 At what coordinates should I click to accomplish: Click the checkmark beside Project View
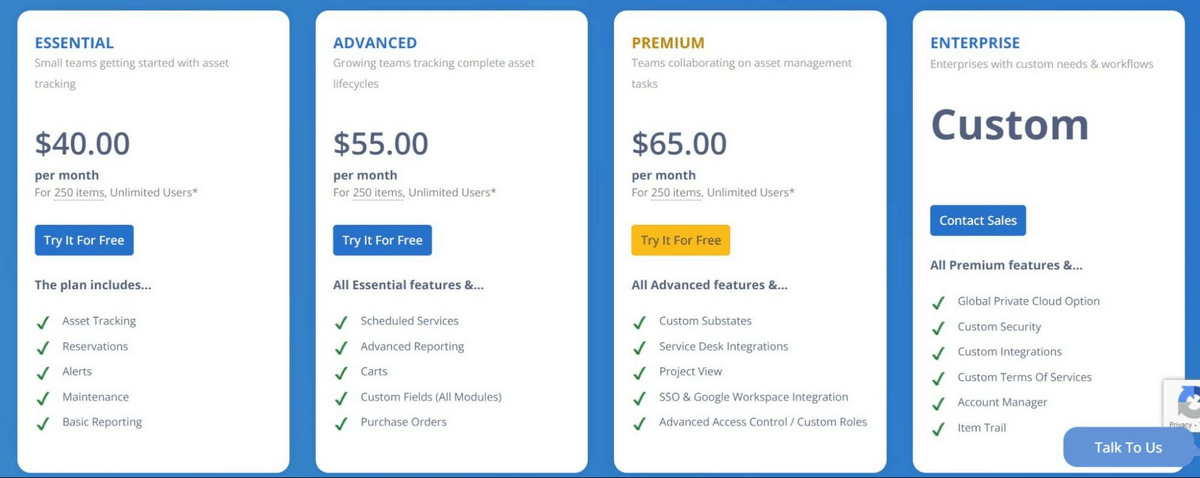point(640,372)
